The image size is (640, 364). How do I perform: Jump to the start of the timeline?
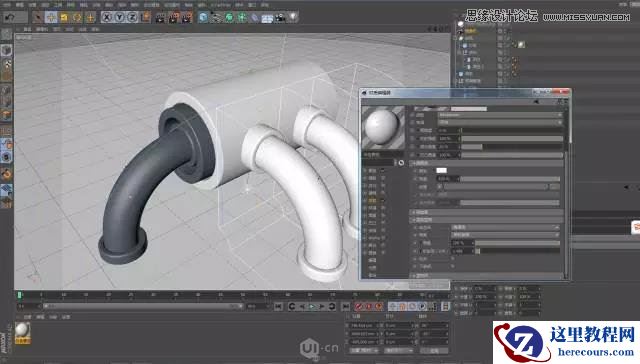point(278,306)
